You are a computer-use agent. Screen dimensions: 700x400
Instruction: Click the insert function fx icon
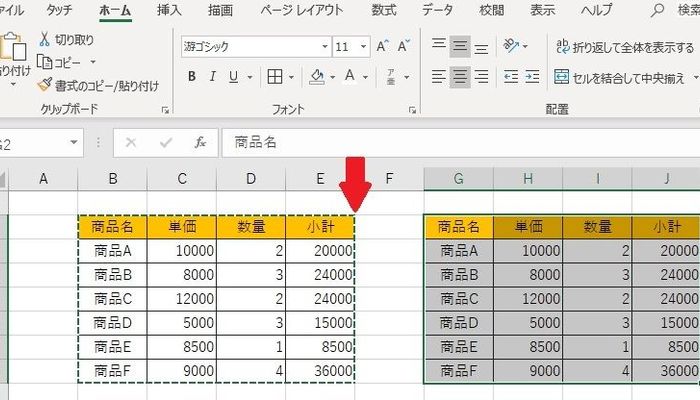(x=200, y=142)
